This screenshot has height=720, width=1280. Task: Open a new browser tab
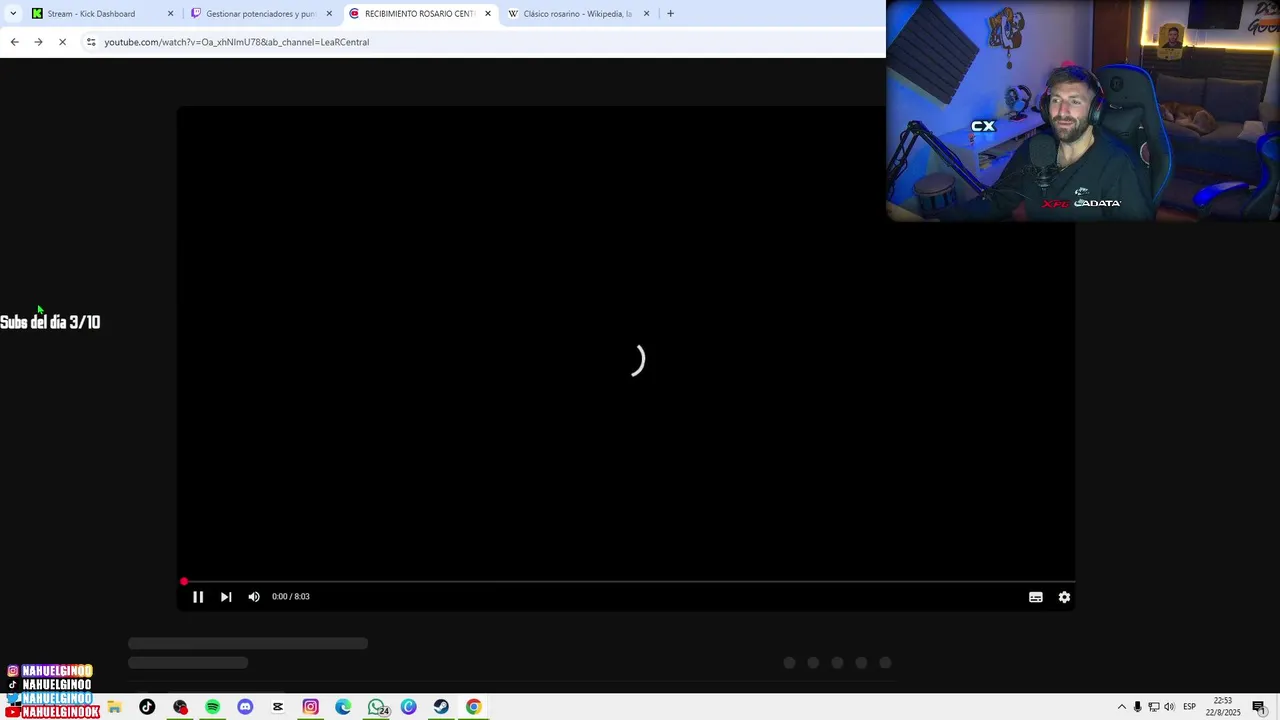pyautogui.click(x=670, y=14)
